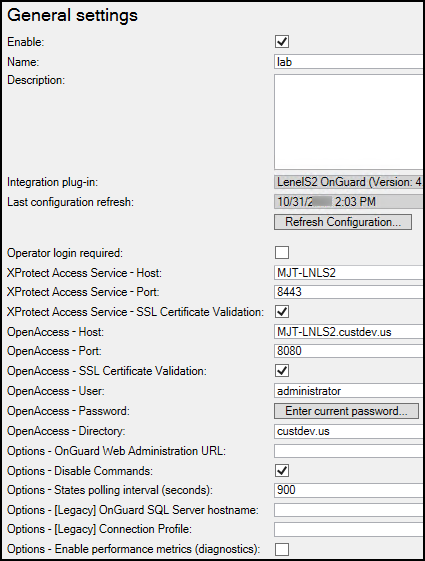The height and width of the screenshot is (561, 425).
Task: Toggle OpenAccess SSL Certificate Validation checkbox
Action: pos(282,371)
